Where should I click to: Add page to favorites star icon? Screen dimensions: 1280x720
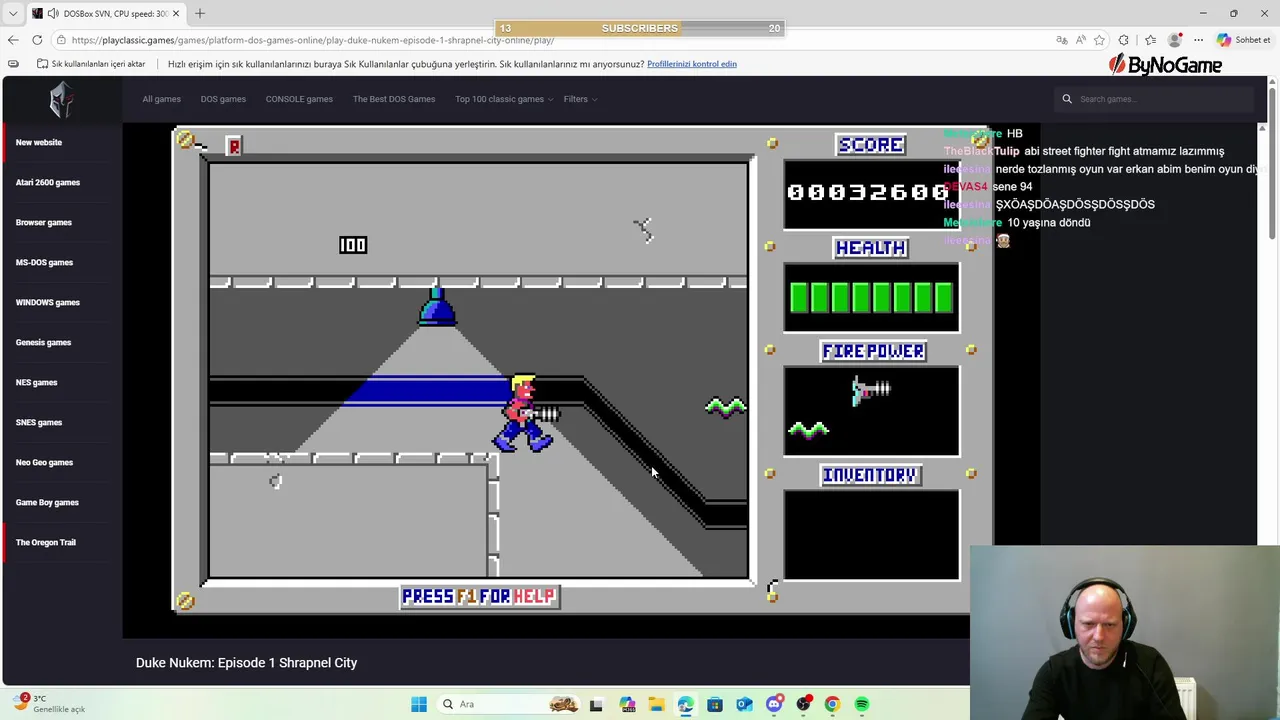pyautogui.click(x=1100, y=40)
